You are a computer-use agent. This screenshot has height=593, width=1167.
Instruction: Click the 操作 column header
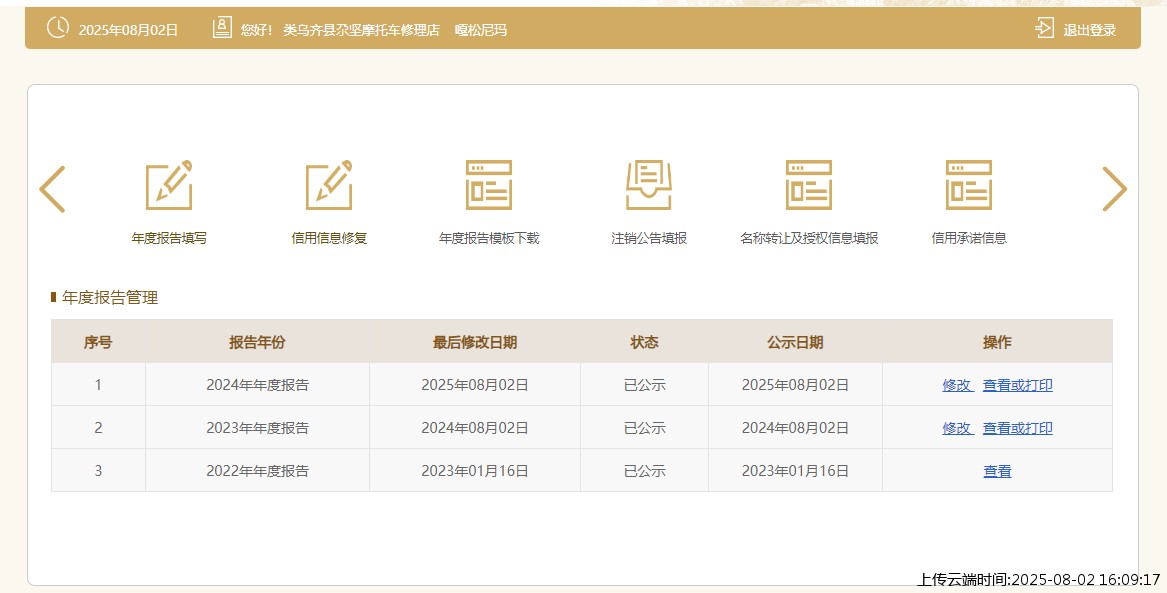pos(997,342)
